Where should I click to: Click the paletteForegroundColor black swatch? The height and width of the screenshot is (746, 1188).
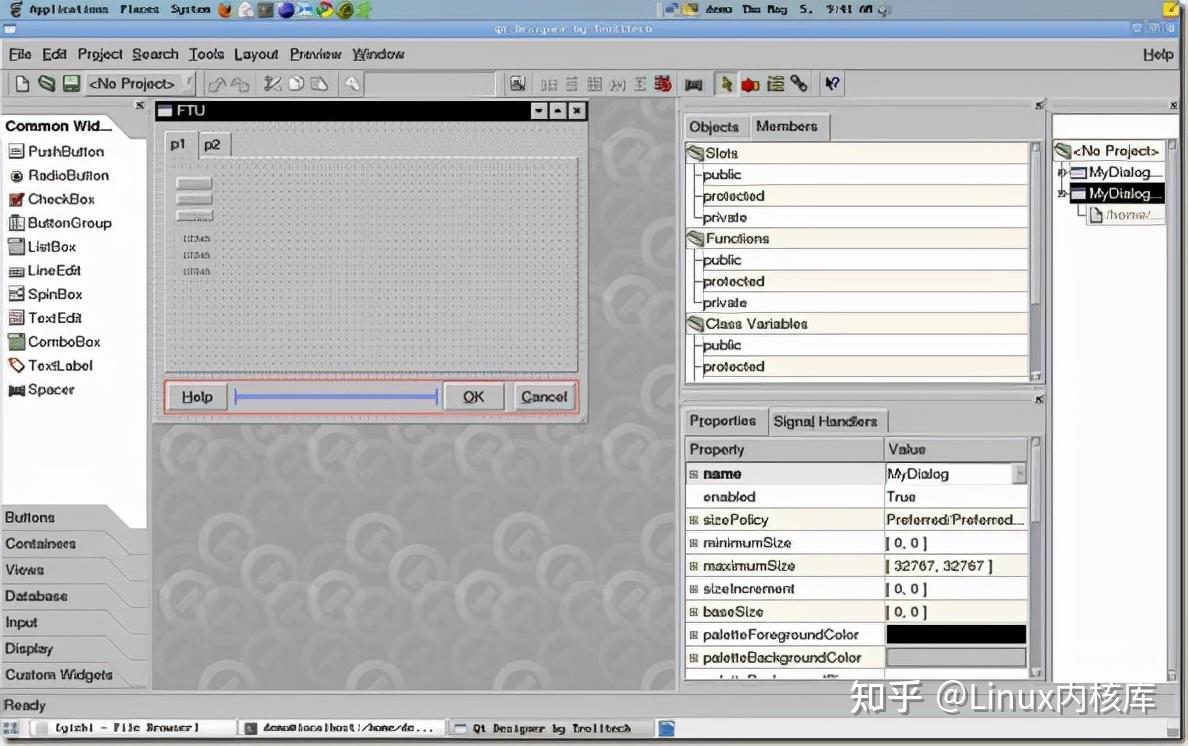(x=954, y=634)
